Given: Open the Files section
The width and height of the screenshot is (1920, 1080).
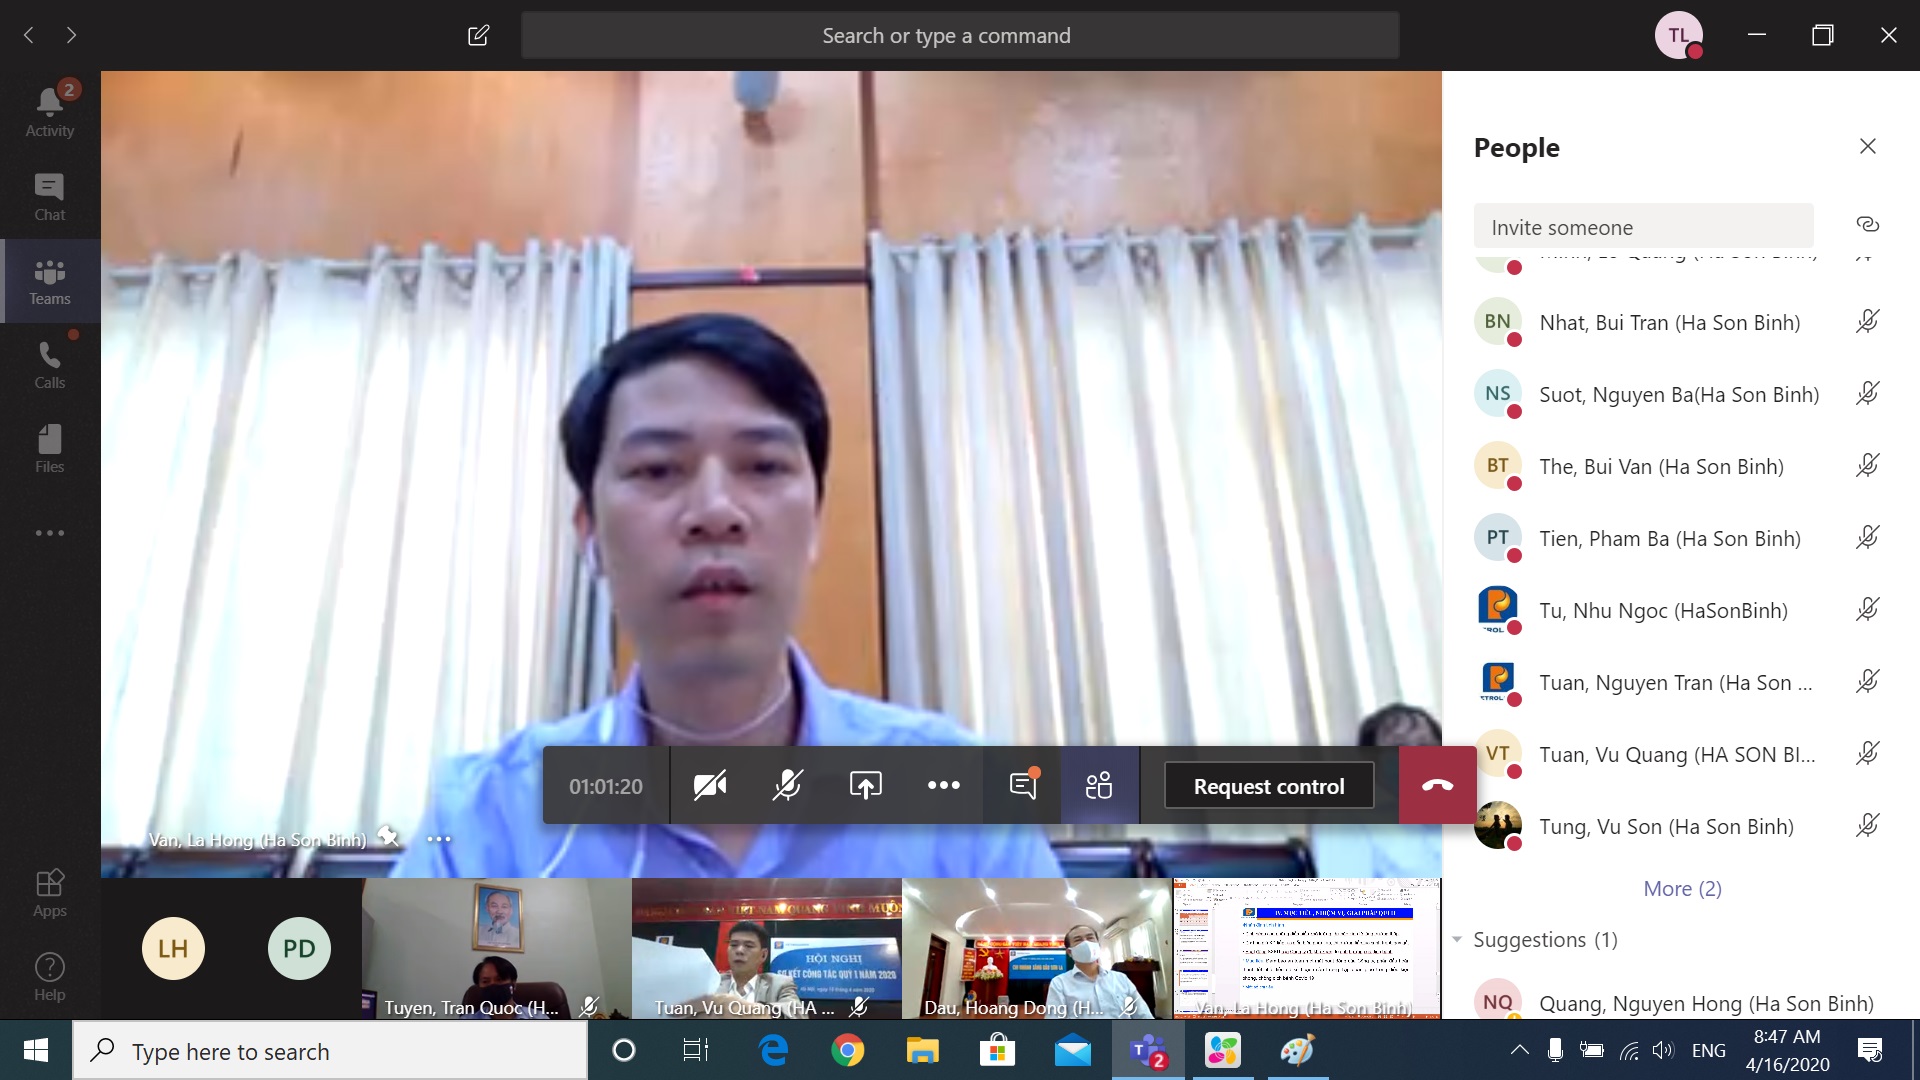Looking at the screenshot, I should point(50,449).
